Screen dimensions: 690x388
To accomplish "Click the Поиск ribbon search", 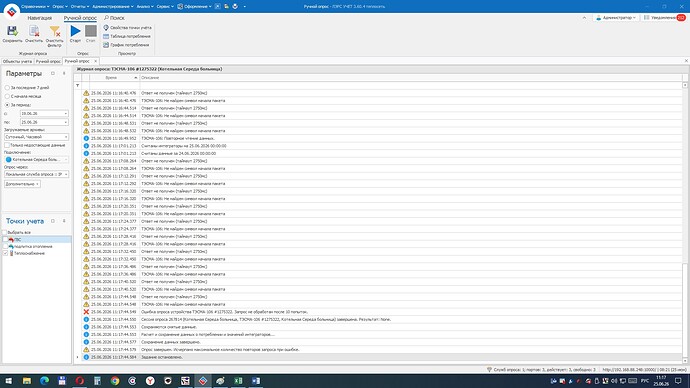I will [114, 18].
